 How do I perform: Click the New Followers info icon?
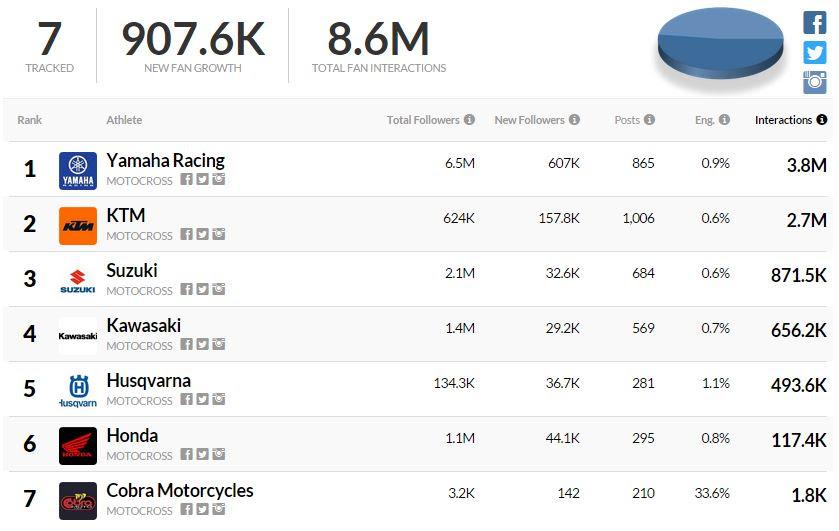pos(574,120)
